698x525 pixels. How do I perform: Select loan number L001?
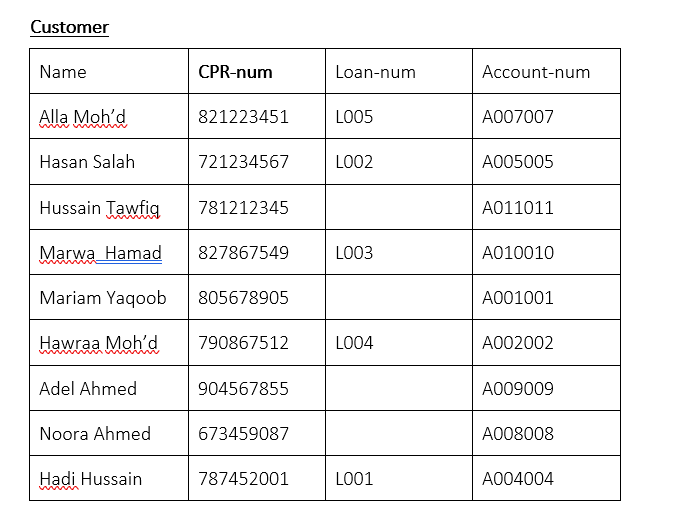click(354, 479)
